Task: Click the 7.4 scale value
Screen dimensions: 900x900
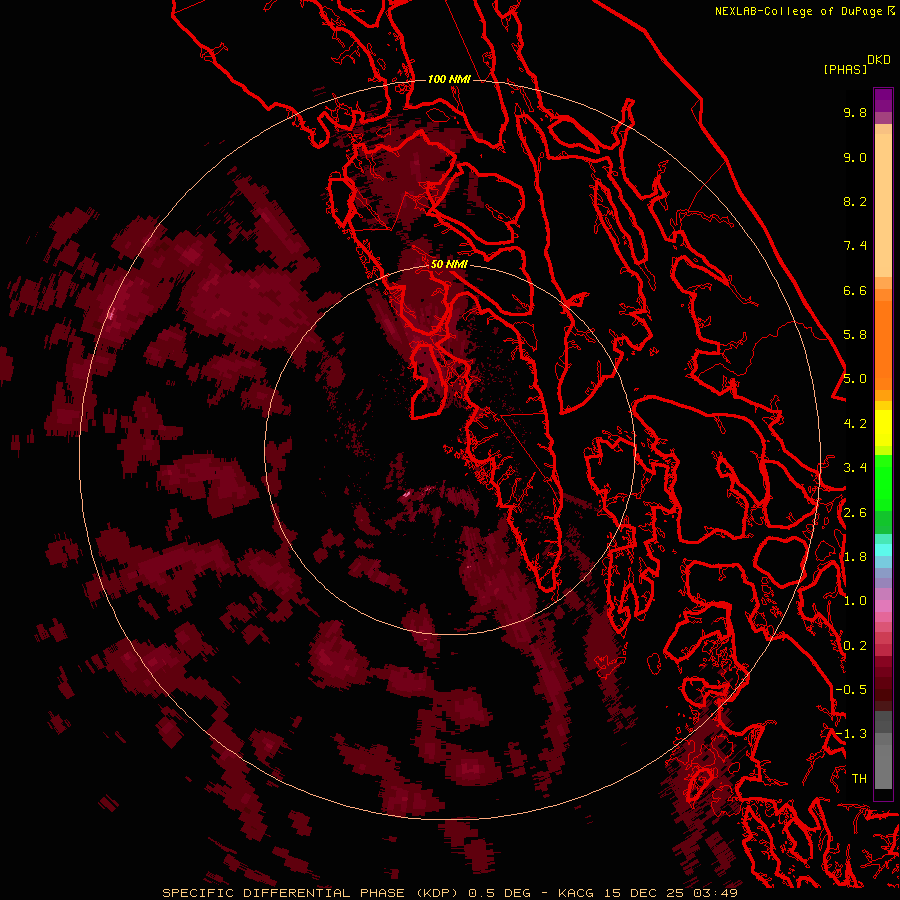Action: [x=855, y=246]
